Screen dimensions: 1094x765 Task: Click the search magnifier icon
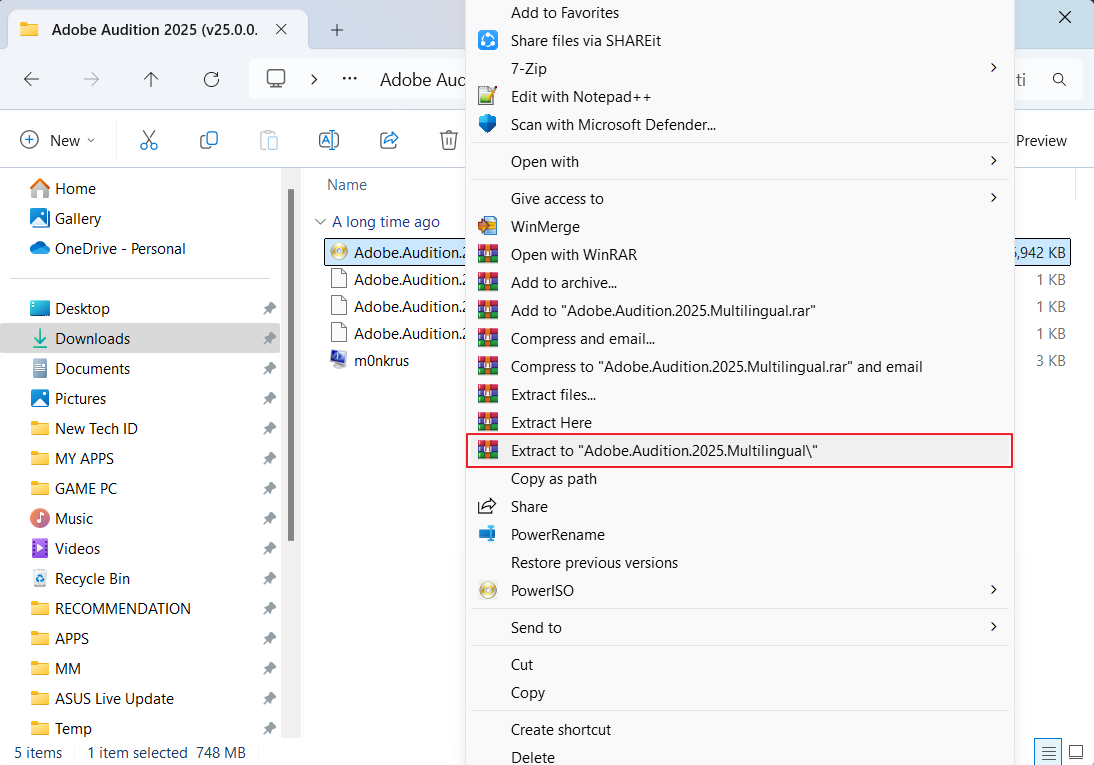click(1059, 79)
